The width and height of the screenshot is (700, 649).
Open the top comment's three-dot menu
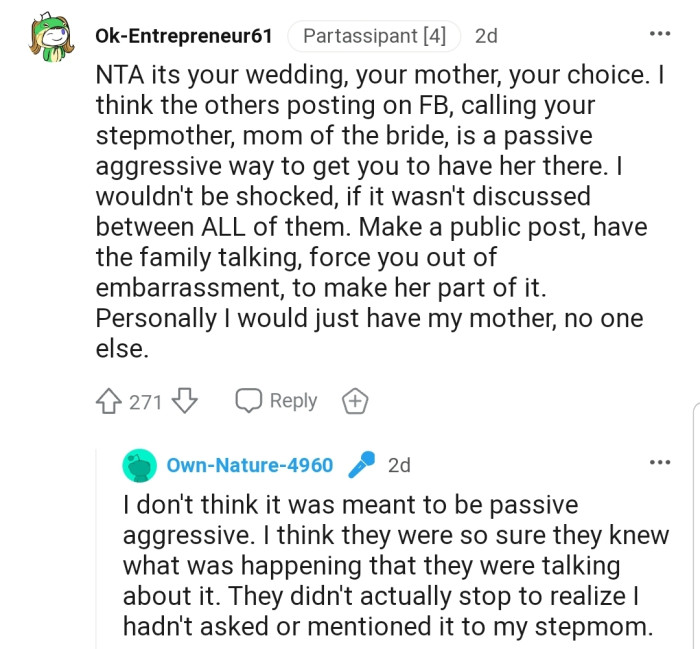[659, 35]
